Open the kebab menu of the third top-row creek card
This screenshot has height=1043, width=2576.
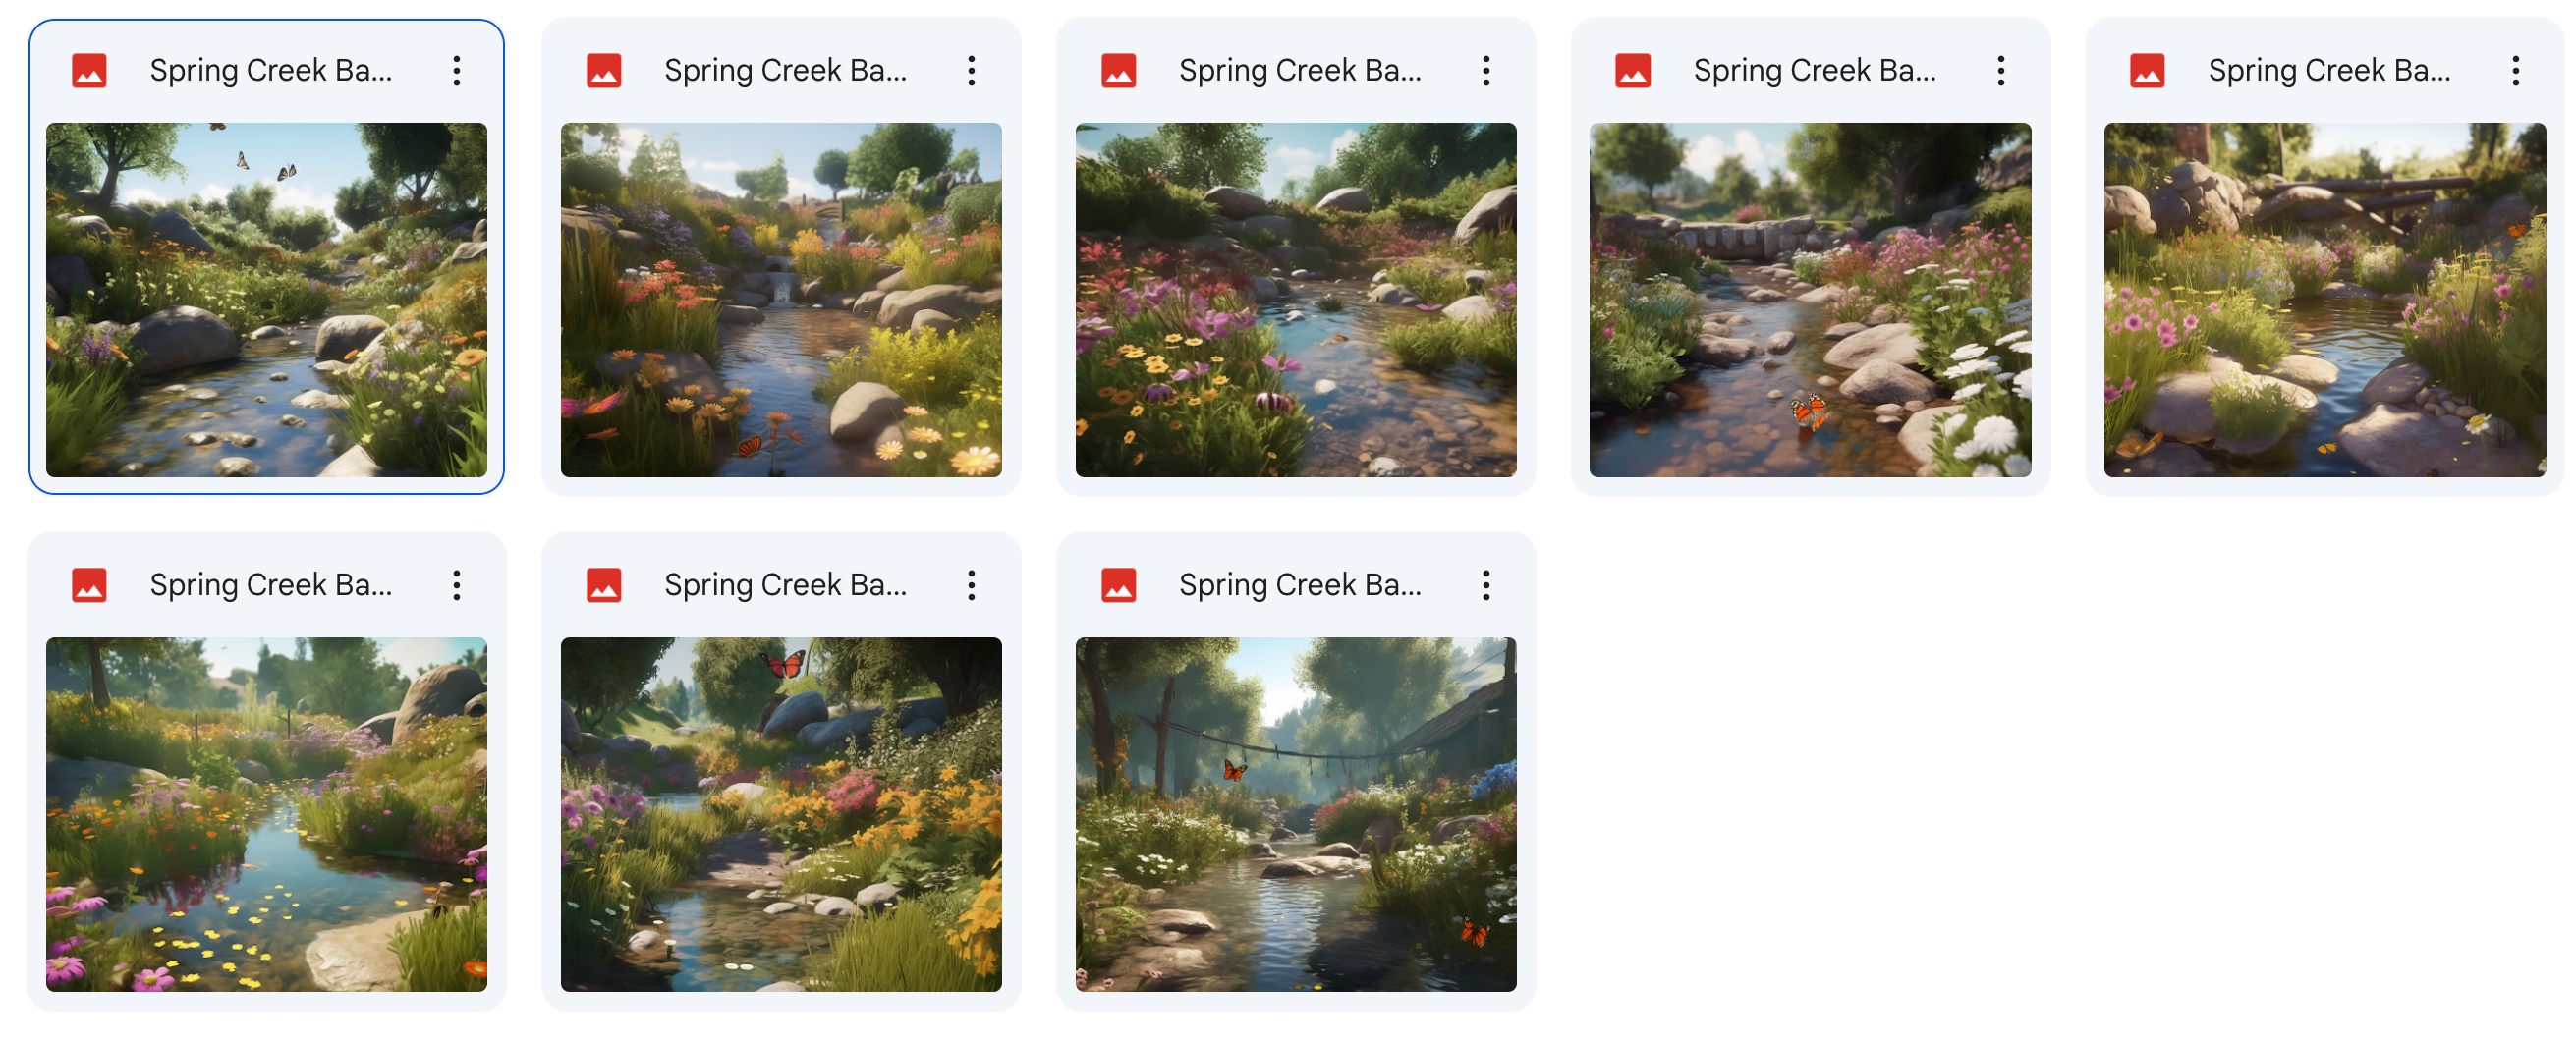(1486, 71)
